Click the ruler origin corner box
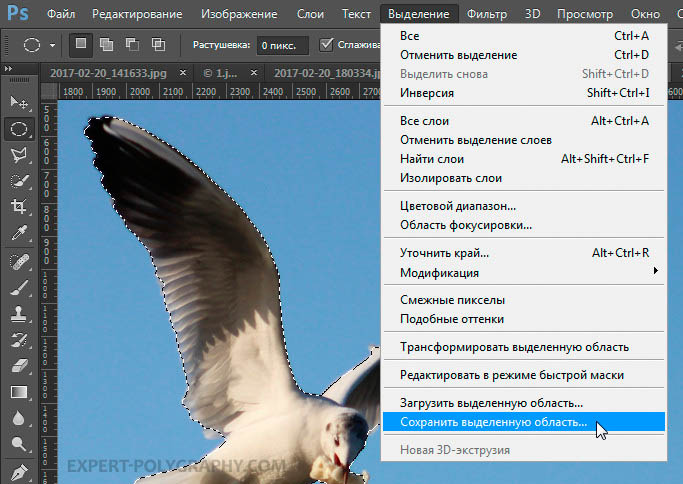The width and height of the screenshot is (683, 484). [49, 91]
